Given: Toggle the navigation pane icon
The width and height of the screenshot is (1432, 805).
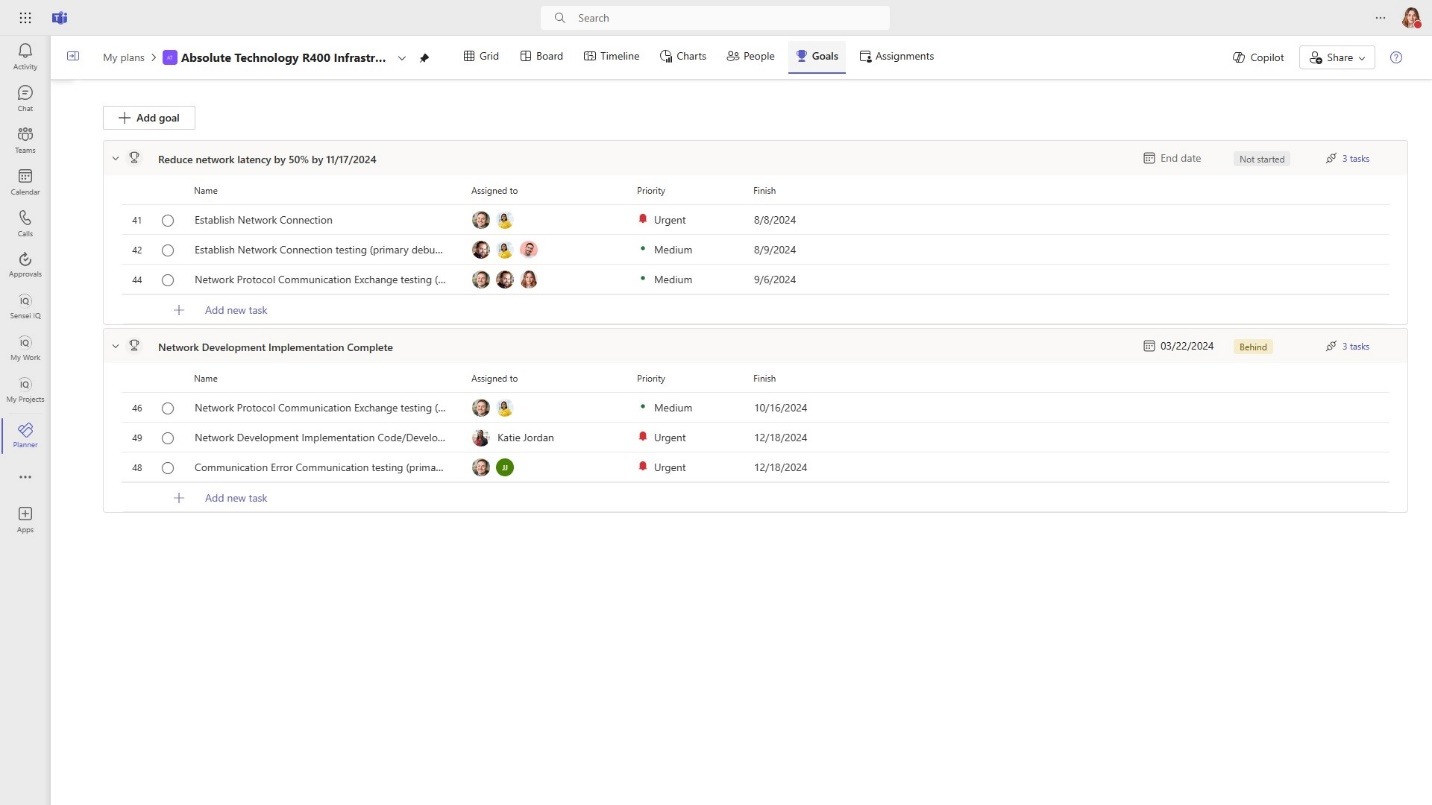Looking at the screenshot, I should pyautogui.click(x=73, y=56).
